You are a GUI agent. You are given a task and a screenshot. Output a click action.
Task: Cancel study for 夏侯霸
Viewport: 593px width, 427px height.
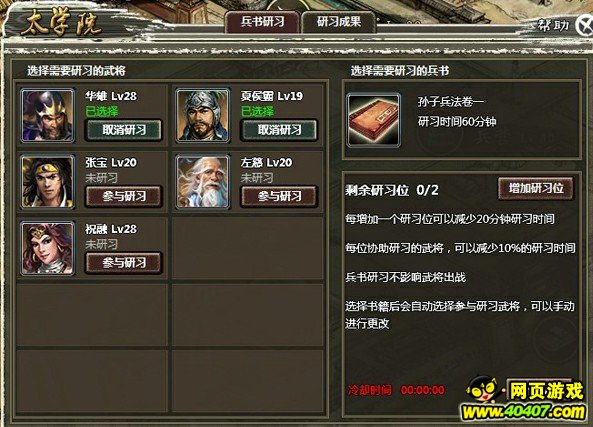coord(279,130)
